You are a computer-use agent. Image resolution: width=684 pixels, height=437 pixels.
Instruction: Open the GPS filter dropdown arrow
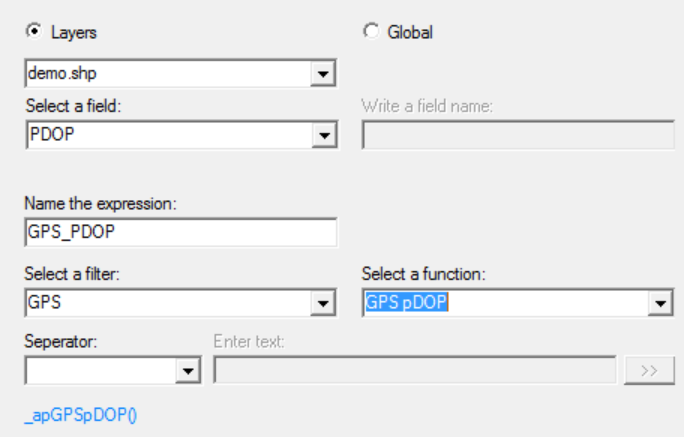pos(324,304)
